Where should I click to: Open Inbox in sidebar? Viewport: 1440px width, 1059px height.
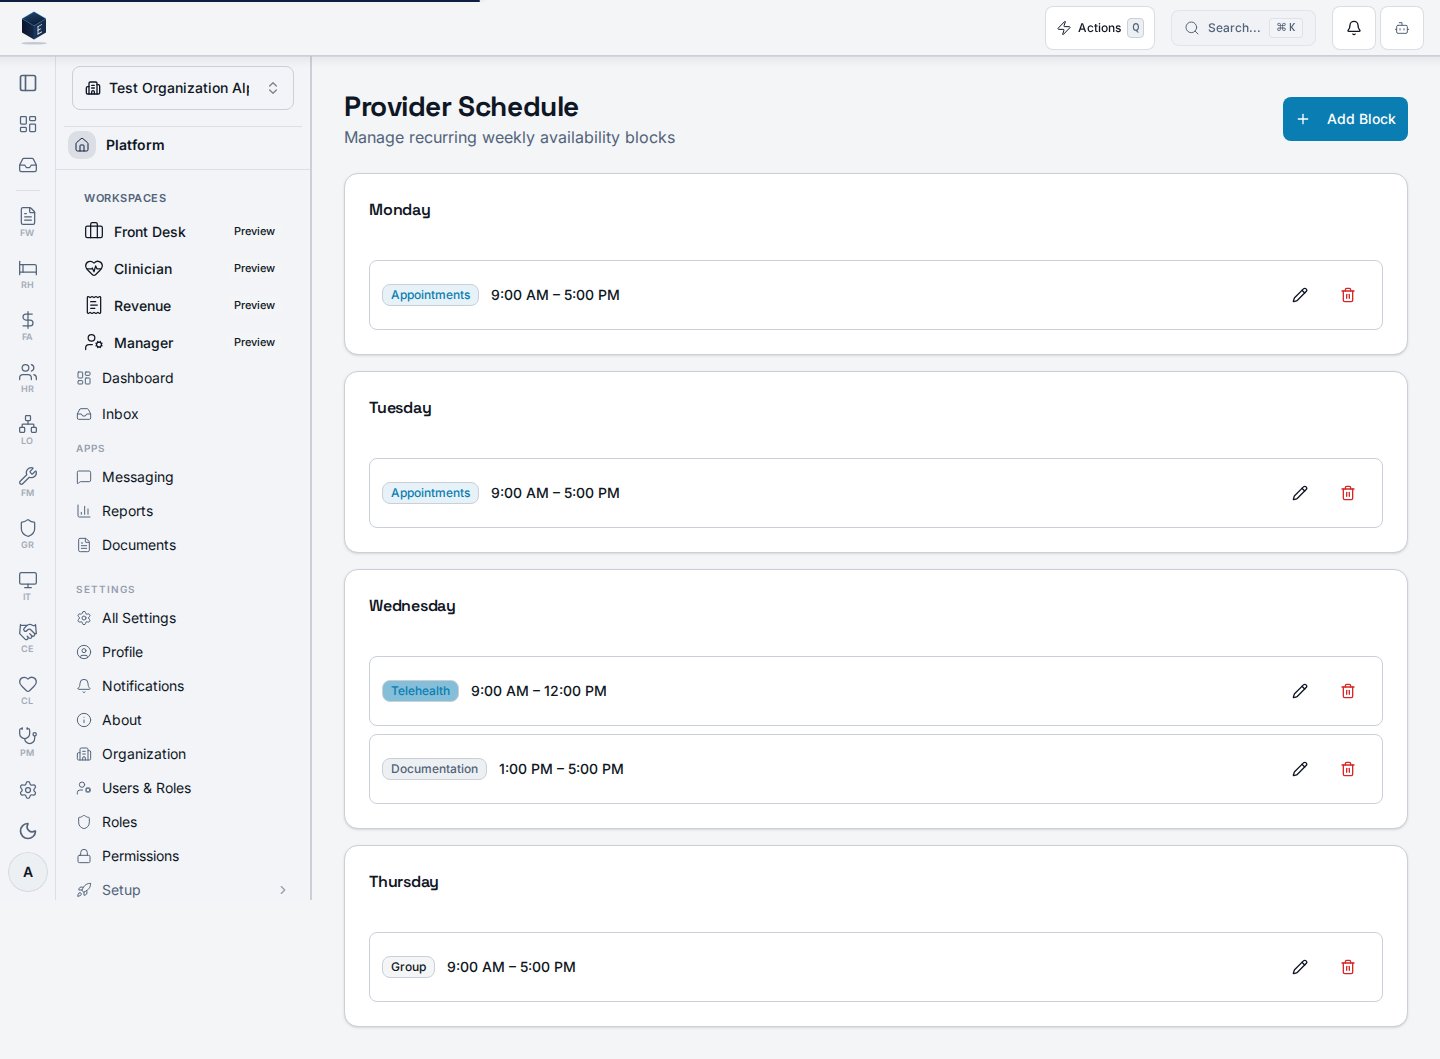click(183, 414)
